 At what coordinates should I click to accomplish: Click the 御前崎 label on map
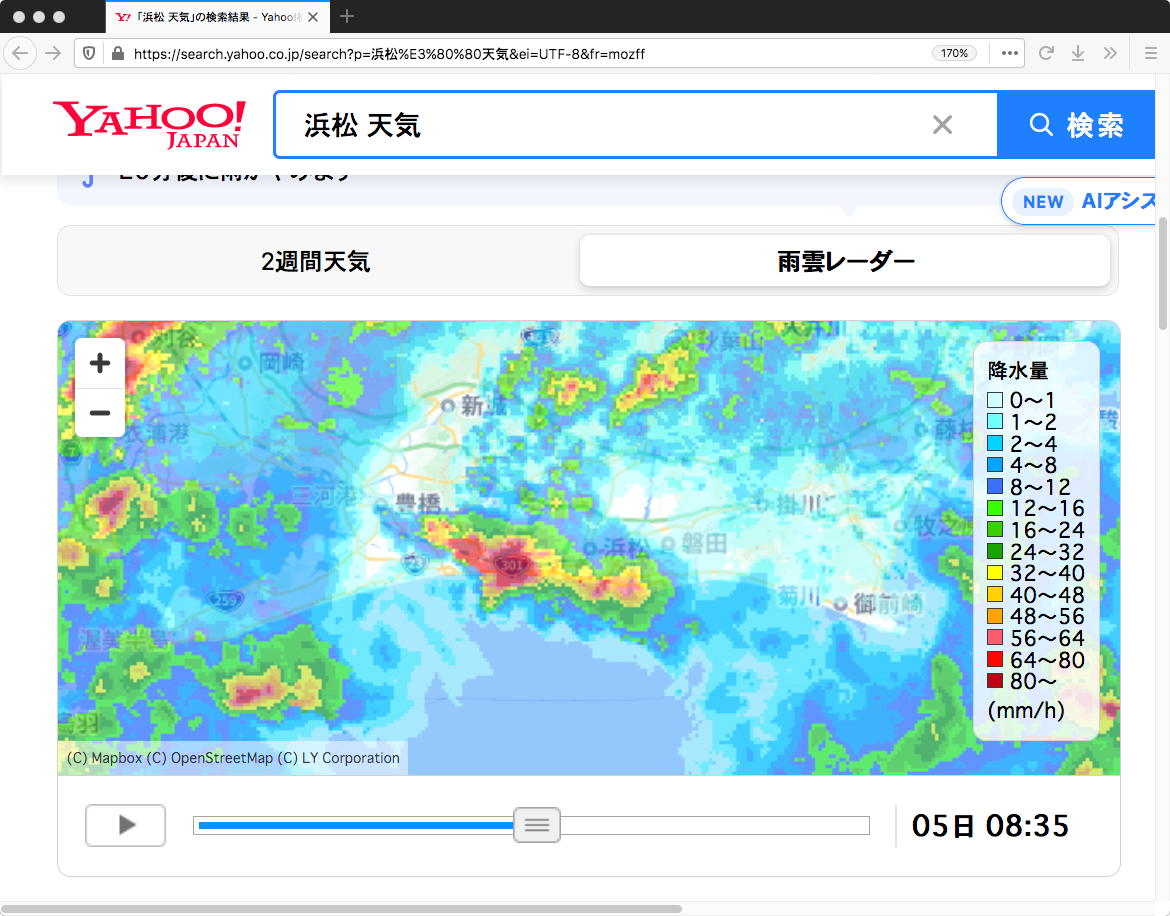tap(888, 603)
